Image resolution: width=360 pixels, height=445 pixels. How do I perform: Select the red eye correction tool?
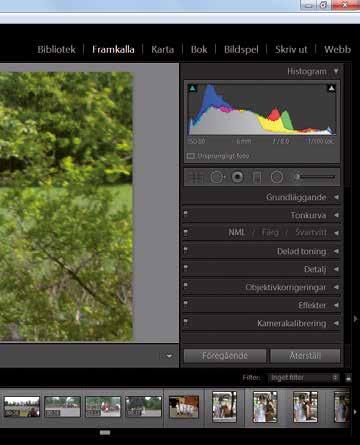pos(237,177)
